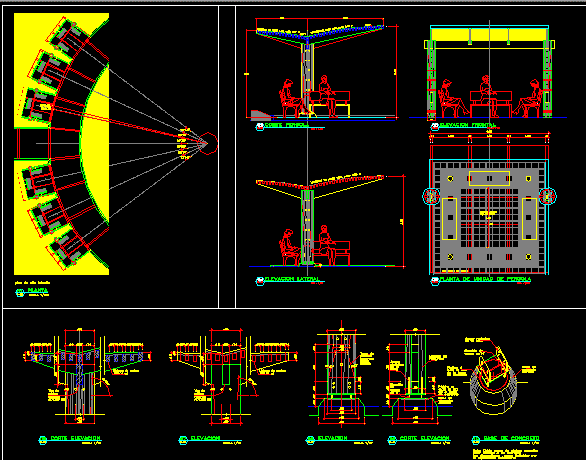586x460 pixels.
Task: Click the view marker beside ELEVACION FRONTAL
Action: coord(435,127)
